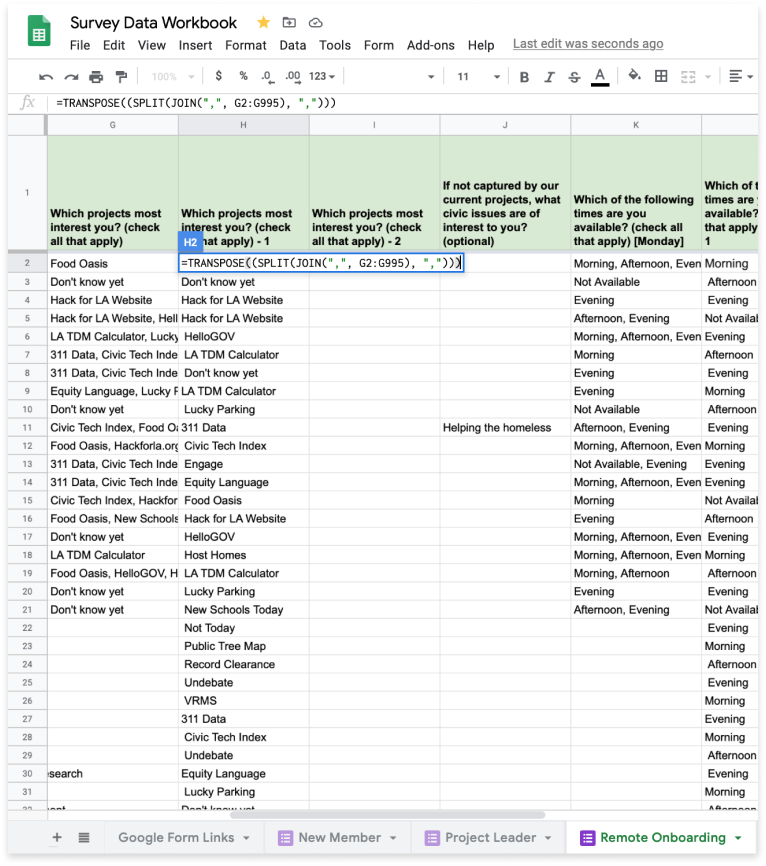Star the Survey Data Workbook
This screenshot has height=866, width=766.
point(263,22)
